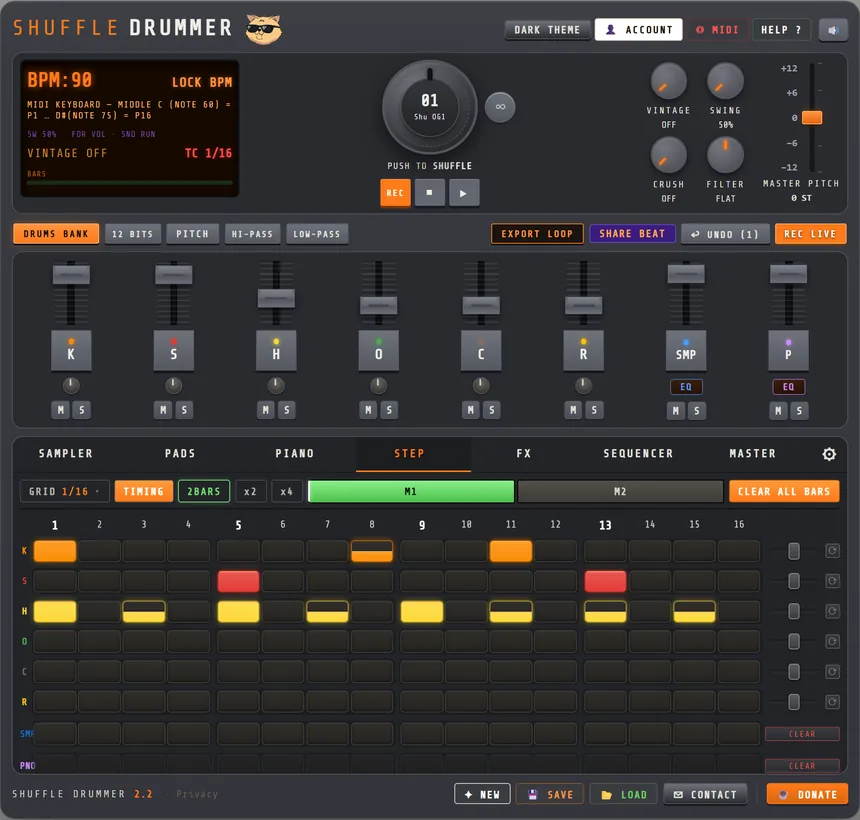Trigger the S snare drum pad

point(173,350)
